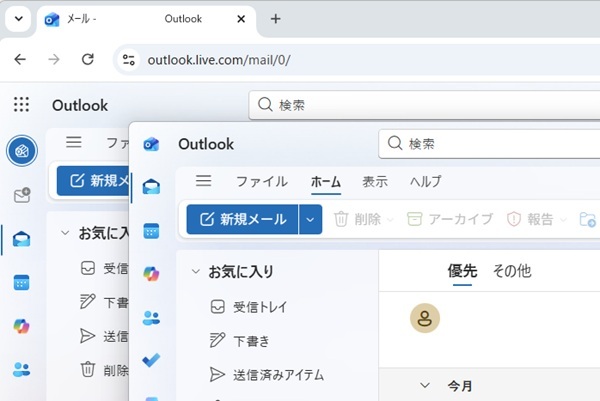Open new mail envelope-plus icon in back window sidebar
Image resolution: width=600 pixels, height=401 pixels.
tap(22, 195)
